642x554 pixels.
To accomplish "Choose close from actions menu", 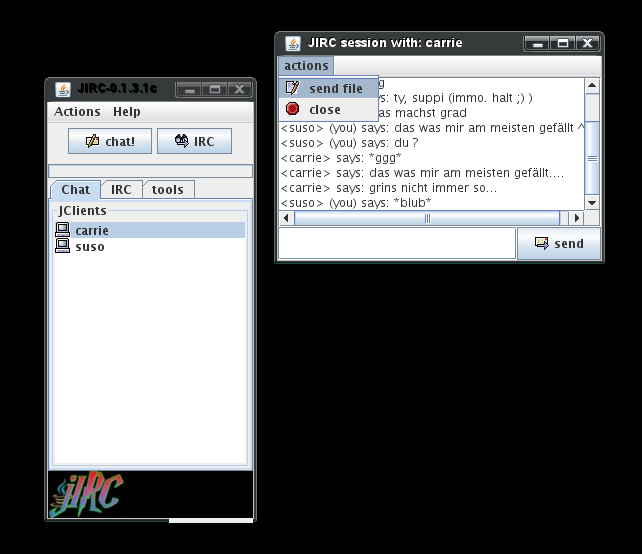I will tap(328, 109).
